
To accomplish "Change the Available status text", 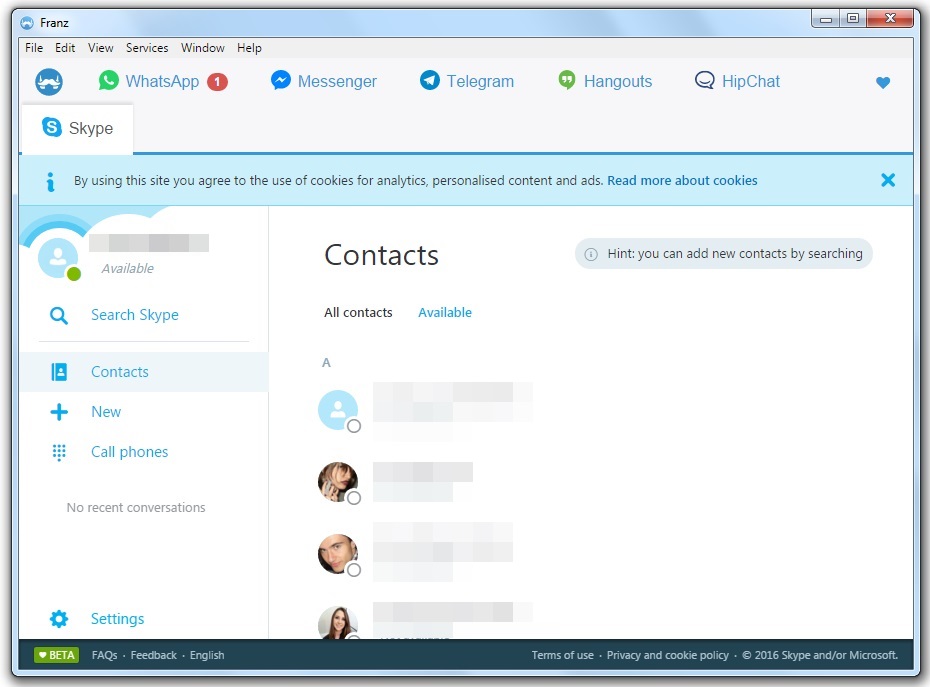I will pos(128,268).
